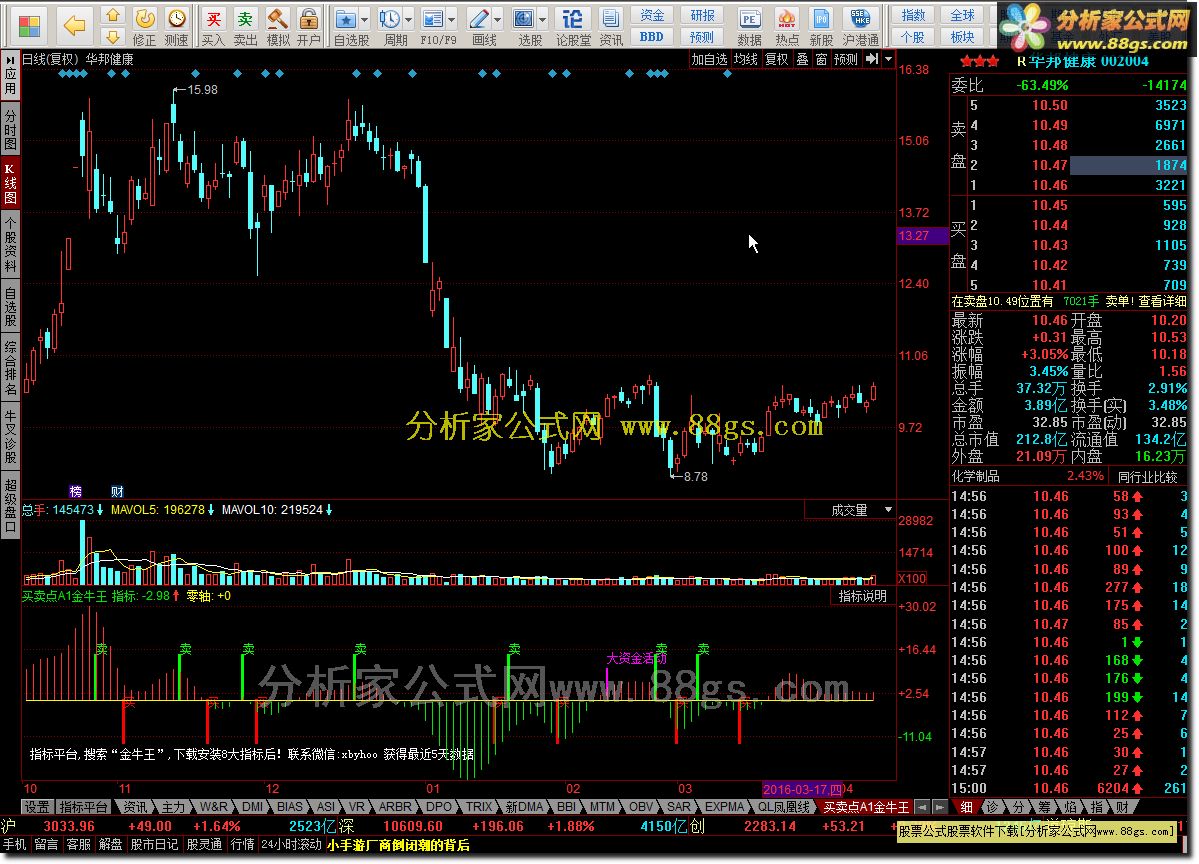Toggle 预测 forecast in chart header
The height and width of the screenshot is (864, 1199).
tap(846, 59)
